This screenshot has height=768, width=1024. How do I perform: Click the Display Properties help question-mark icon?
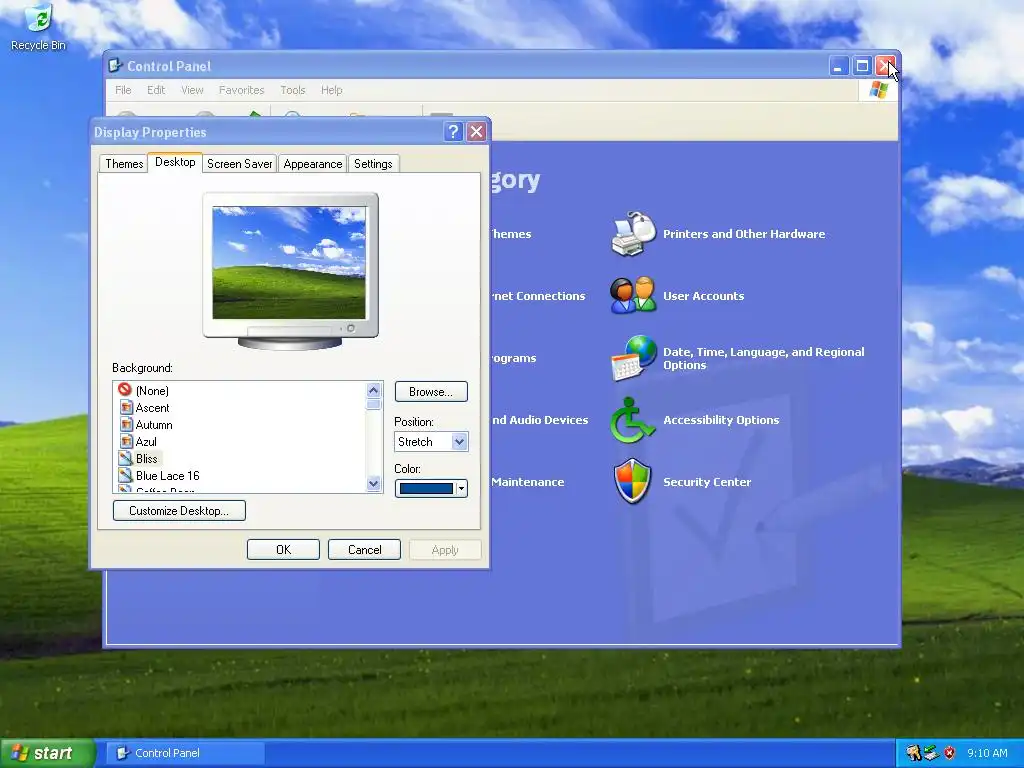pos(453,132)
